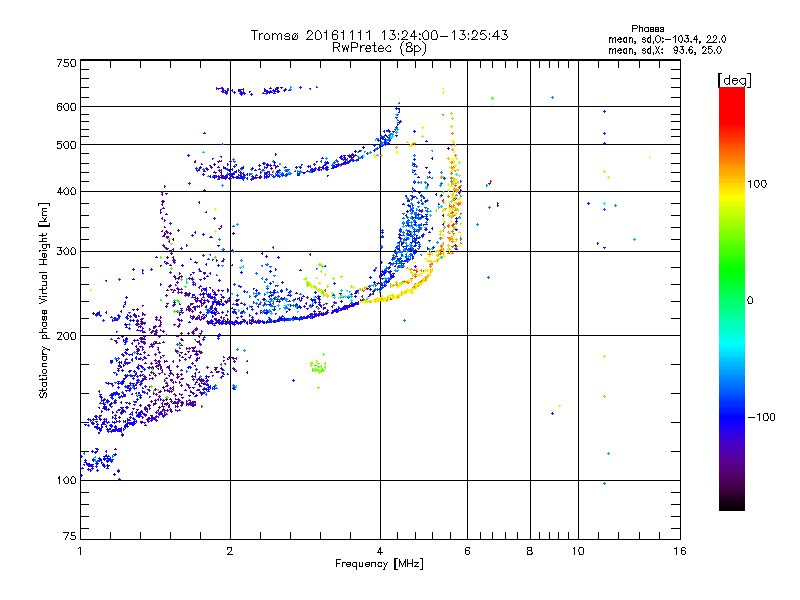Click the x-axis tick label "1"
This screenshot has height=600, width=800.
pos(80,551)
